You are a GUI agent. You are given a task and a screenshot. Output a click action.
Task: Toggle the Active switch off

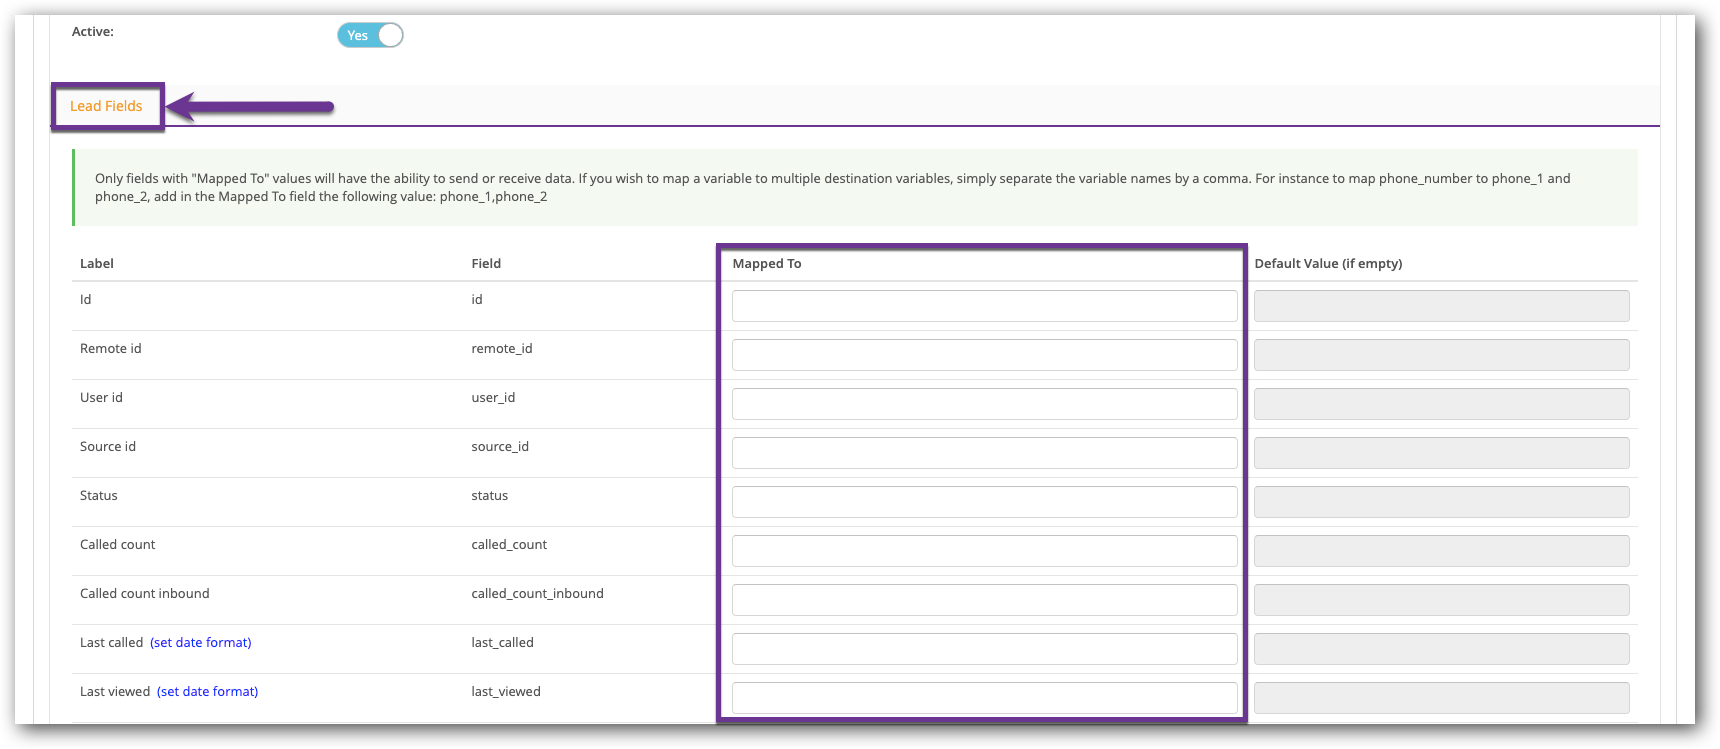pyautogui.click(x=370, y=35)
